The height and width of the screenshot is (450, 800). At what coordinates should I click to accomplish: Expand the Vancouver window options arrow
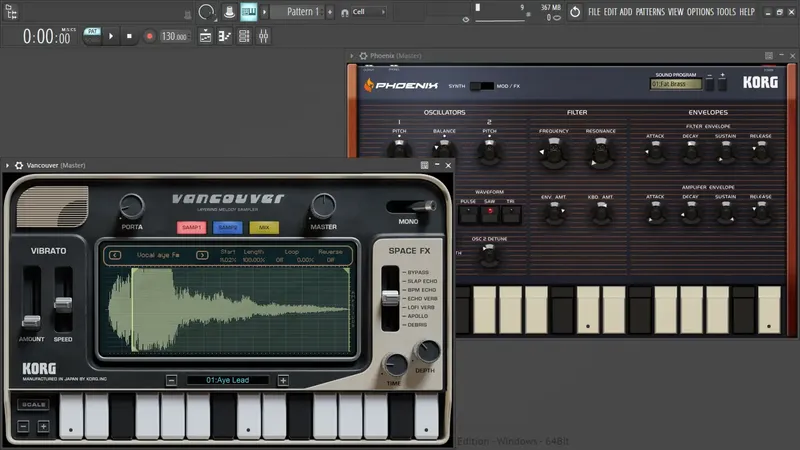click(x=7, y=165)
